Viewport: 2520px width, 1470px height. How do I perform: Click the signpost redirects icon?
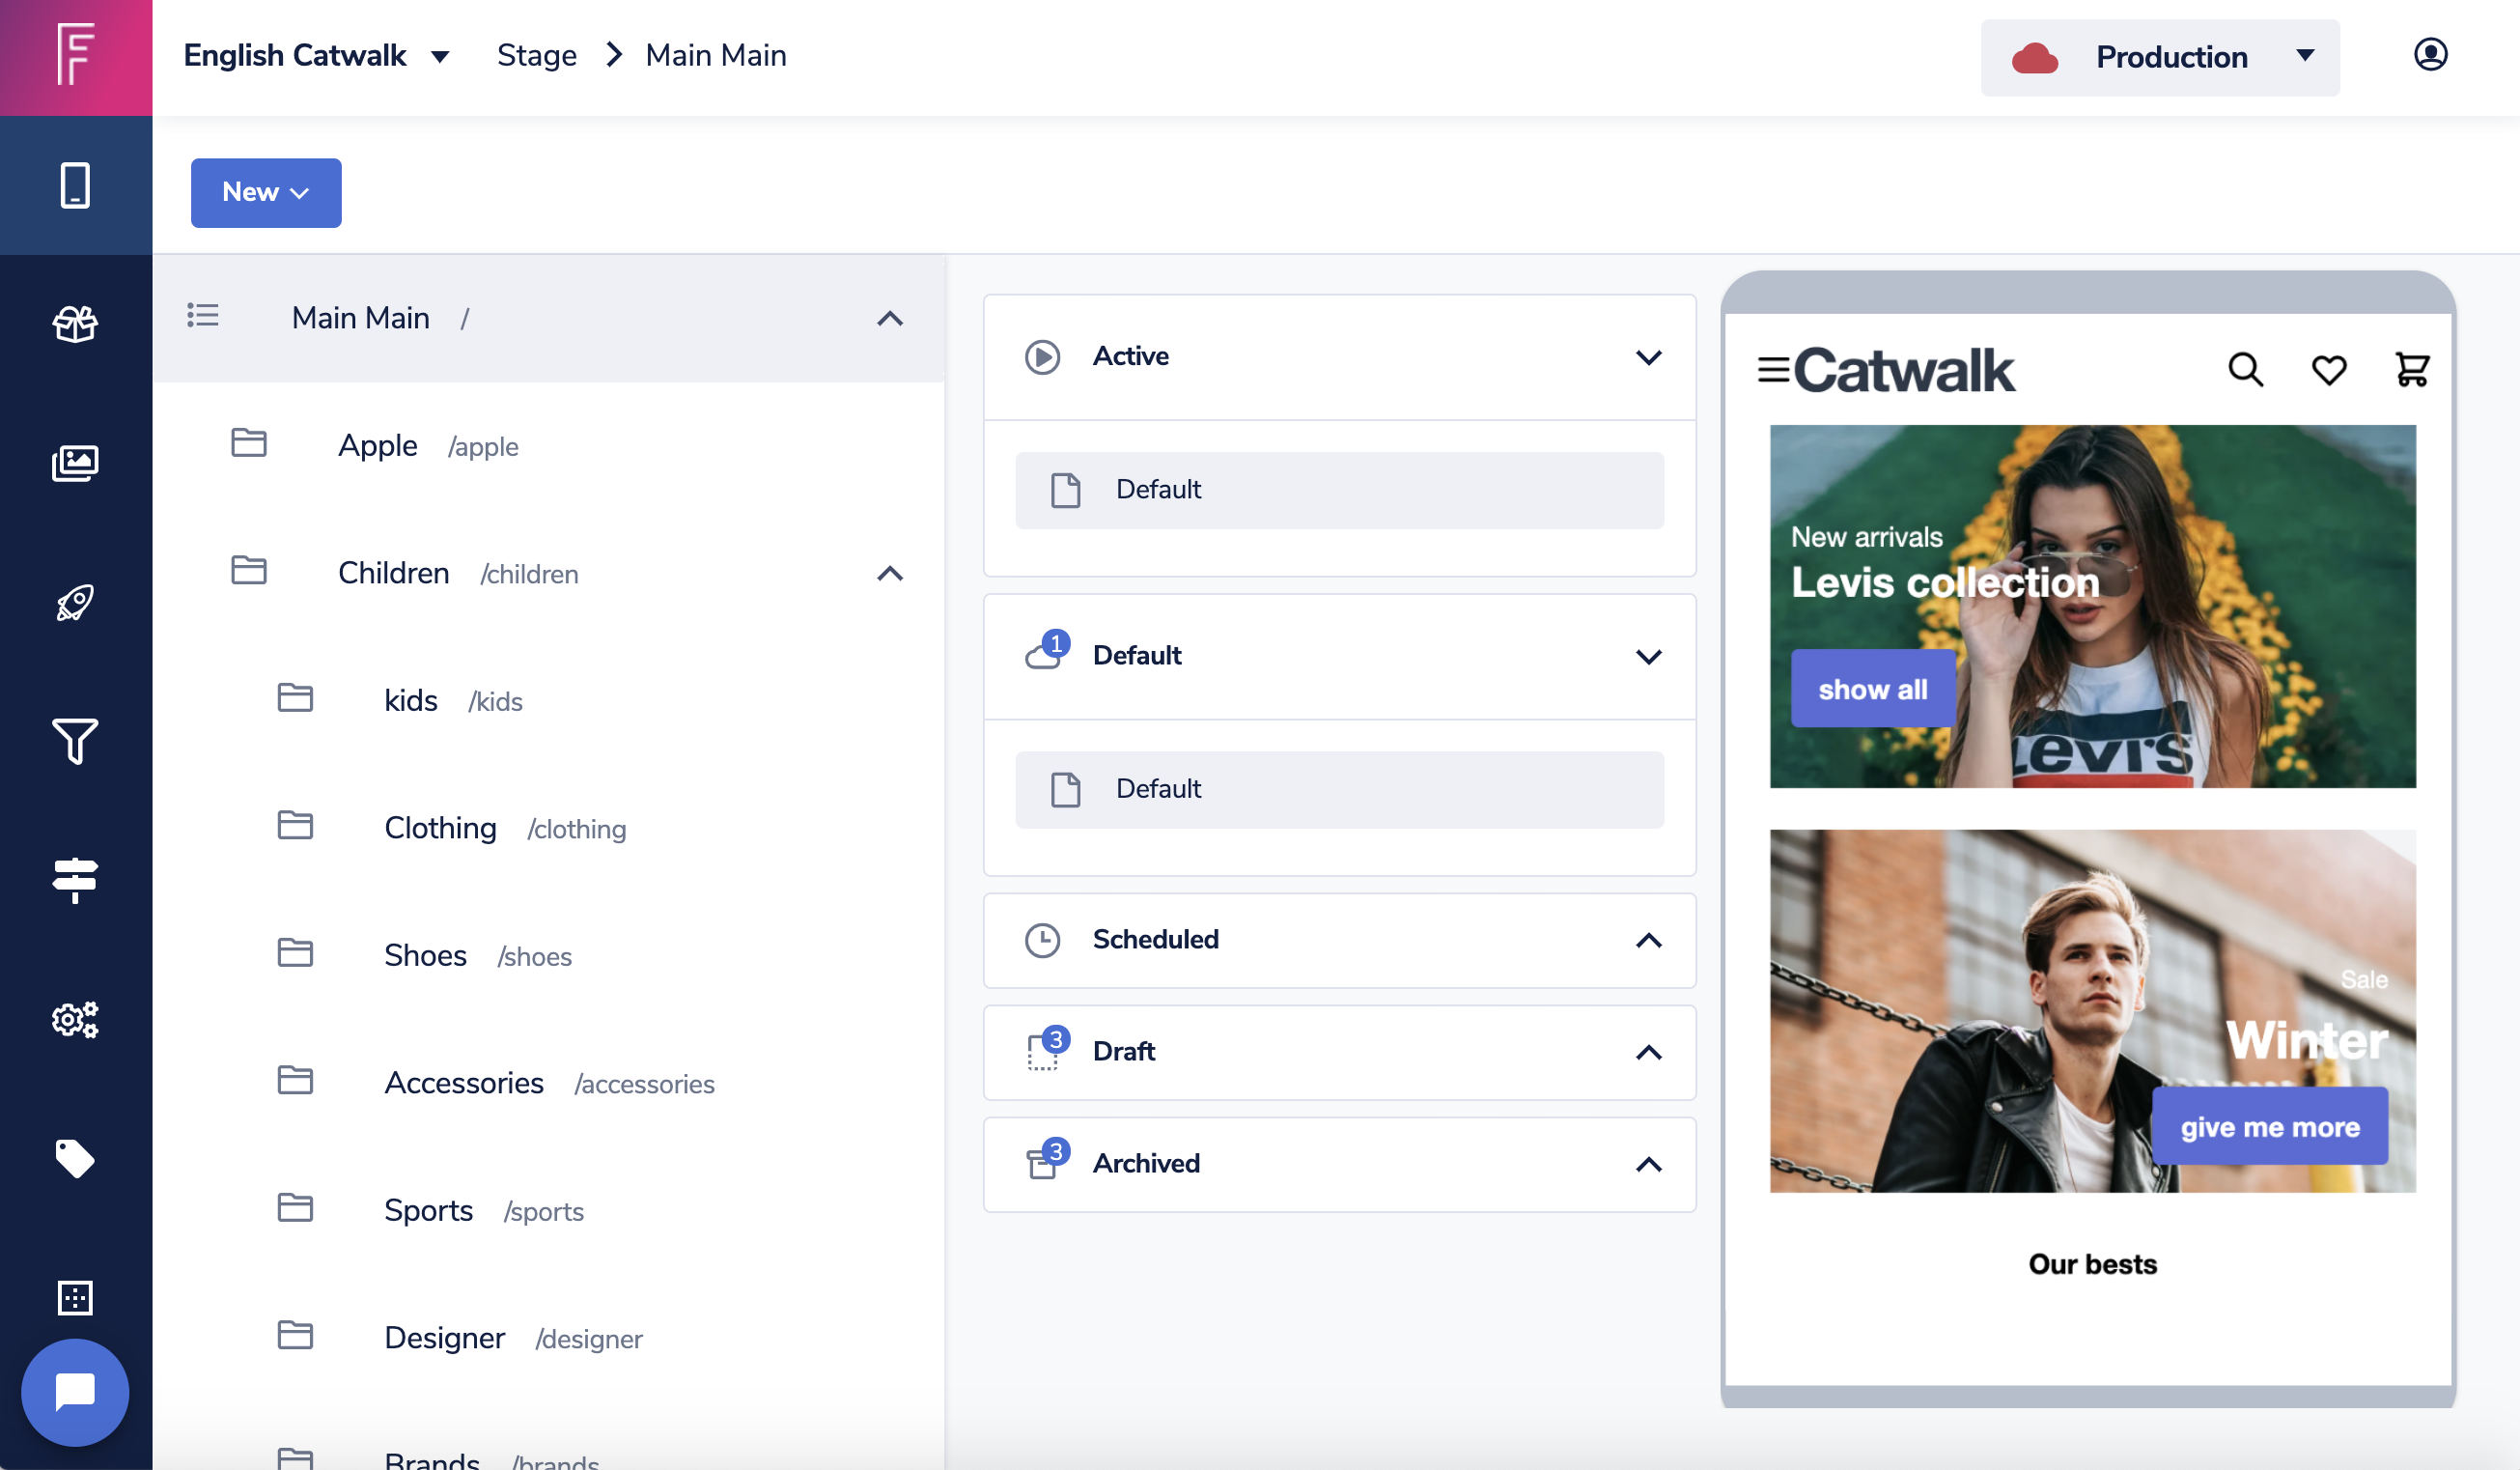75,880
